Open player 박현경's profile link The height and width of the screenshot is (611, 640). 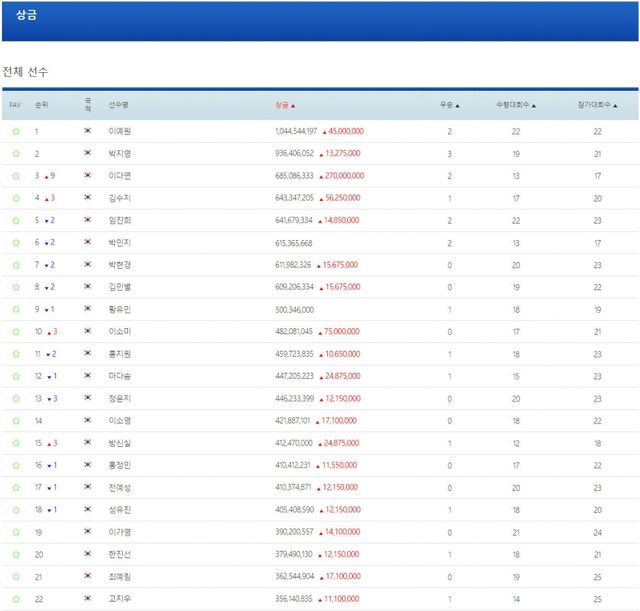[x=120, y=265]
